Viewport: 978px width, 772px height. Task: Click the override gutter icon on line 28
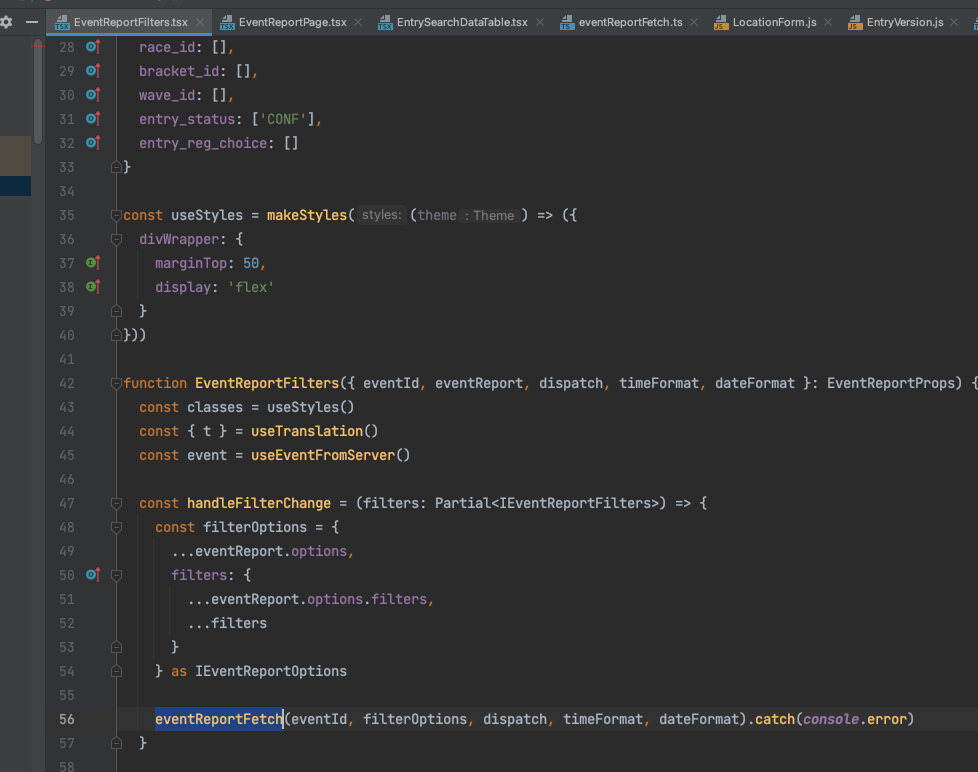93,47
